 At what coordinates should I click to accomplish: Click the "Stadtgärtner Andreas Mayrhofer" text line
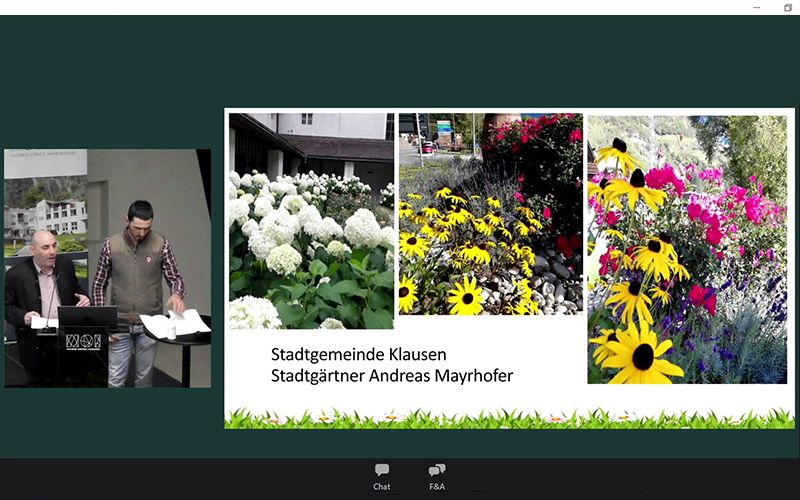392,375
